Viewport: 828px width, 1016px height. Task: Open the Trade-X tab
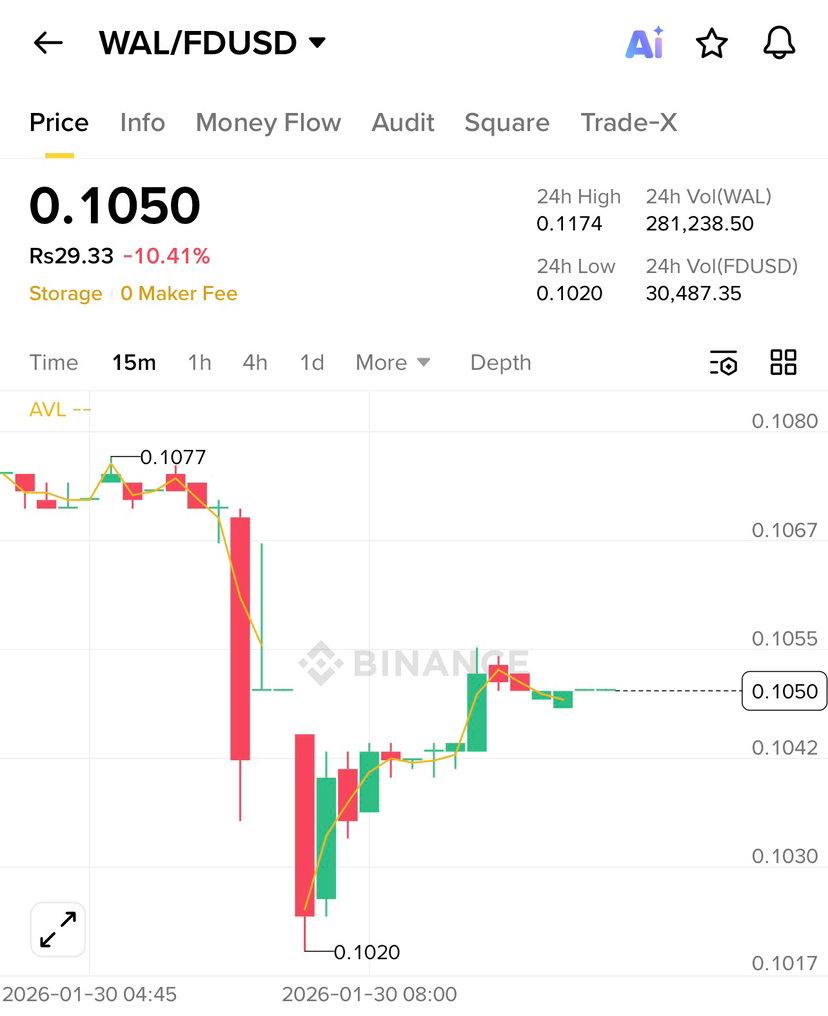pyautogui.click(x=628, y=122)
